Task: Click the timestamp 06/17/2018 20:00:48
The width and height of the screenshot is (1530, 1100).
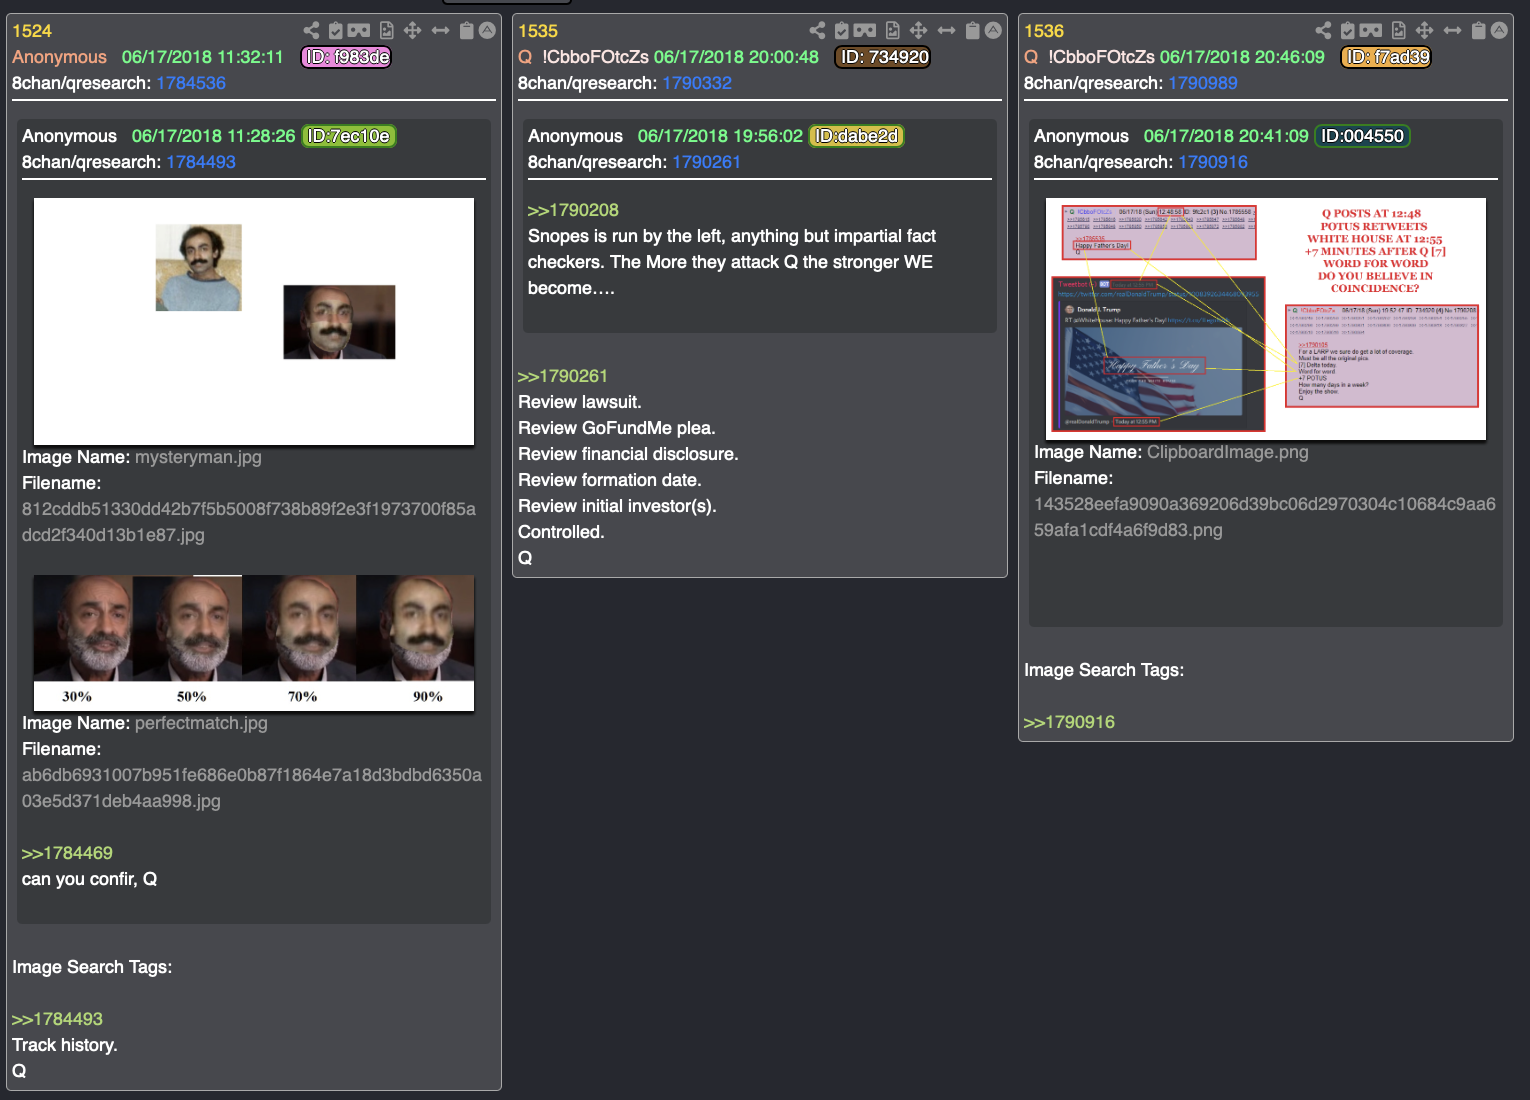Action: pyautogui.click(x=736, y=57)
